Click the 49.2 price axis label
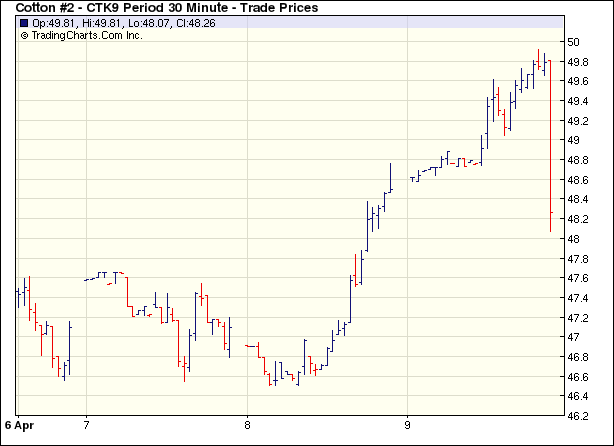614x446 pixels. (578, 121)
